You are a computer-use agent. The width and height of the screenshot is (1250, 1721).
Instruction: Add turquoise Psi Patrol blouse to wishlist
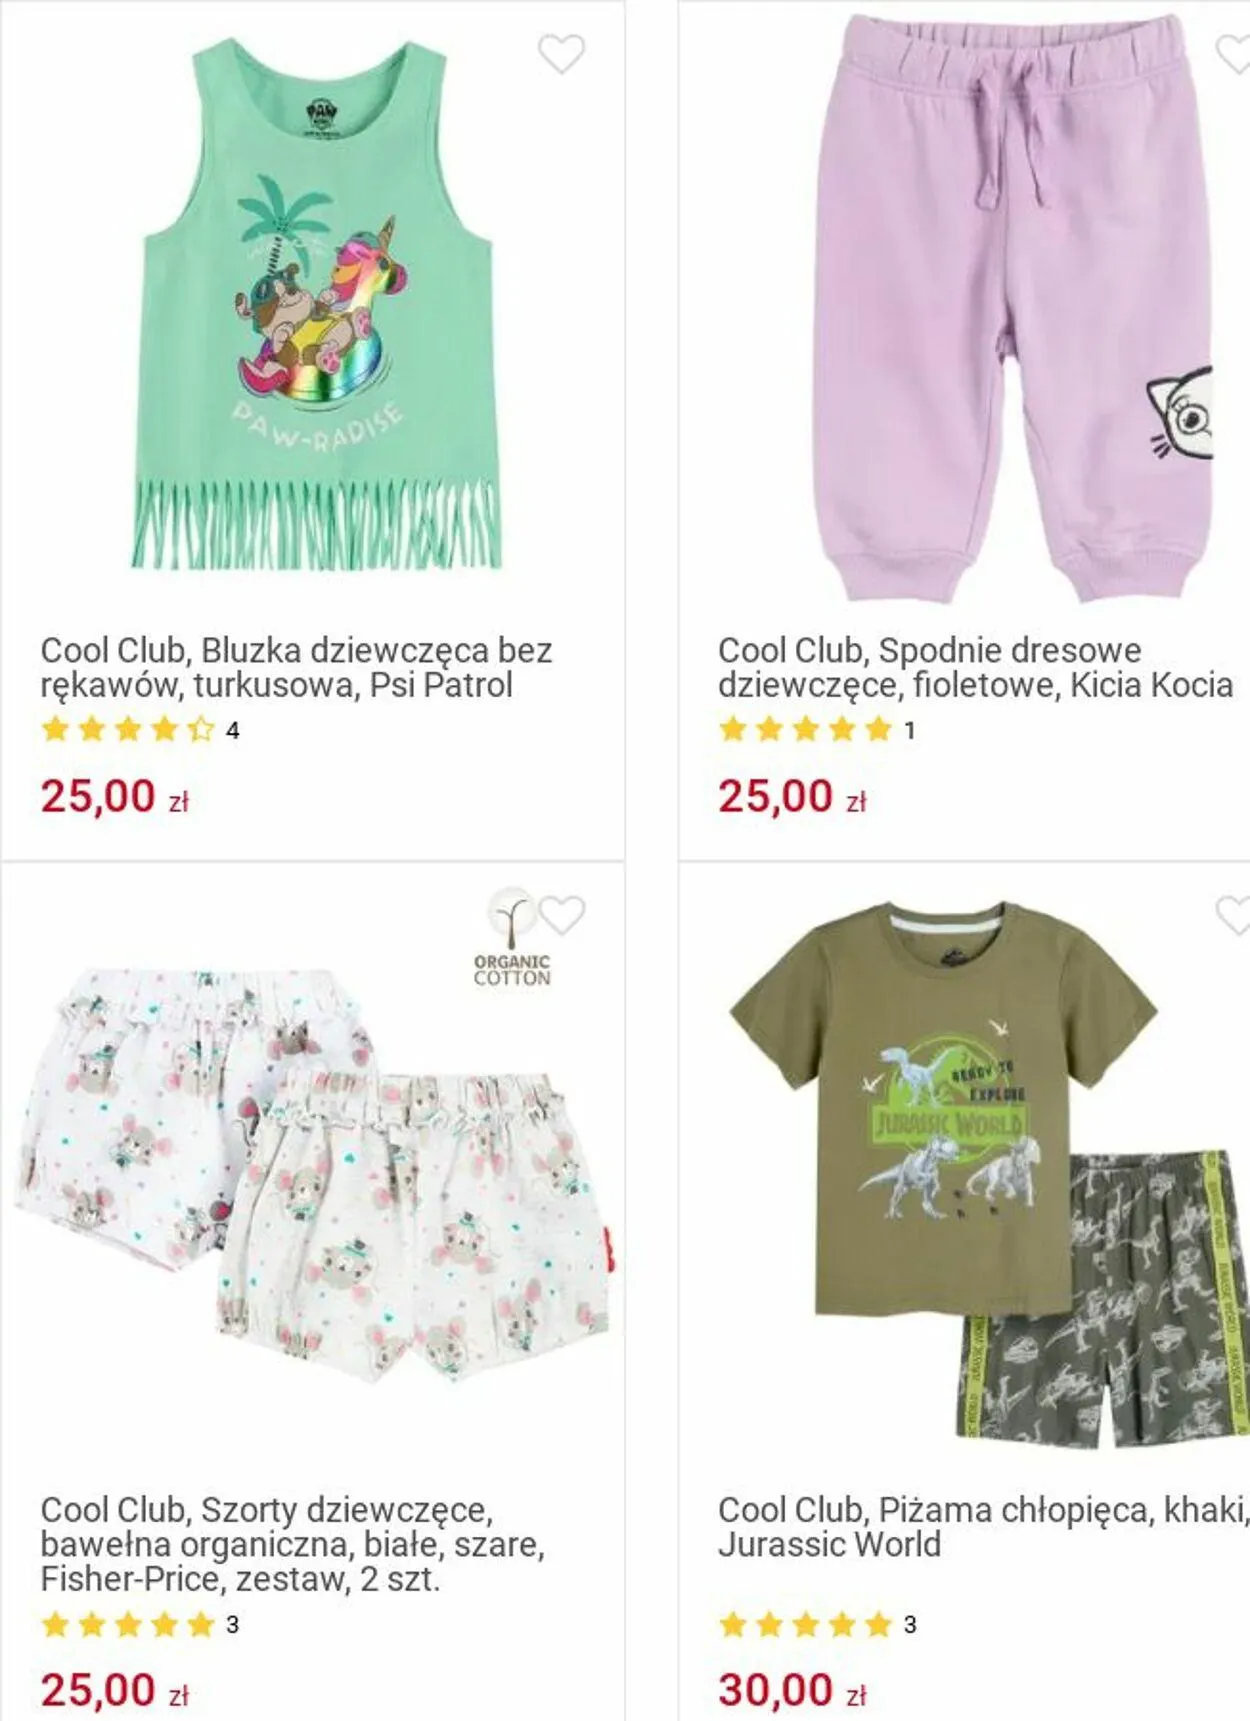point(561,54)
